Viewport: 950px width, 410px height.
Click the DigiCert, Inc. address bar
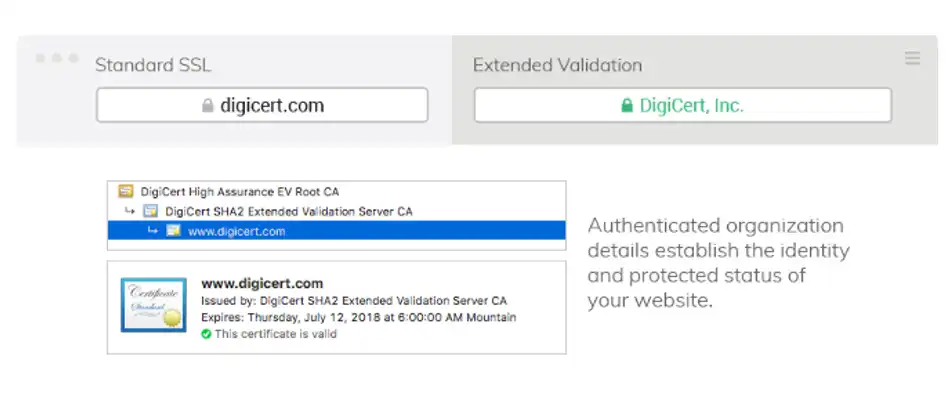(x=683, y=105)
